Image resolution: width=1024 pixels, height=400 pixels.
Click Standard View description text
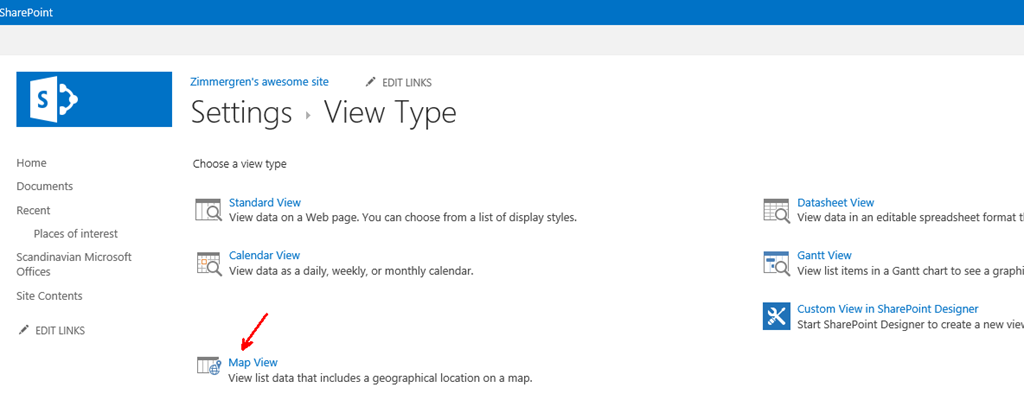(x=402, y=217)
